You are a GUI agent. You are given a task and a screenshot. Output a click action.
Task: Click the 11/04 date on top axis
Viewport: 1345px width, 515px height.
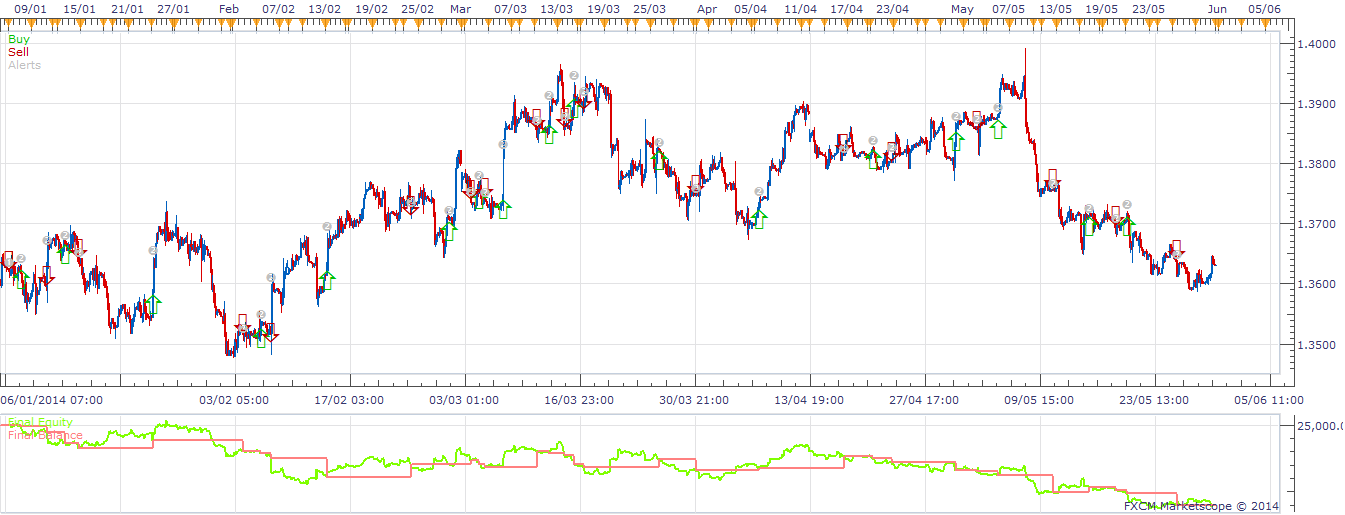pos(800,8)
